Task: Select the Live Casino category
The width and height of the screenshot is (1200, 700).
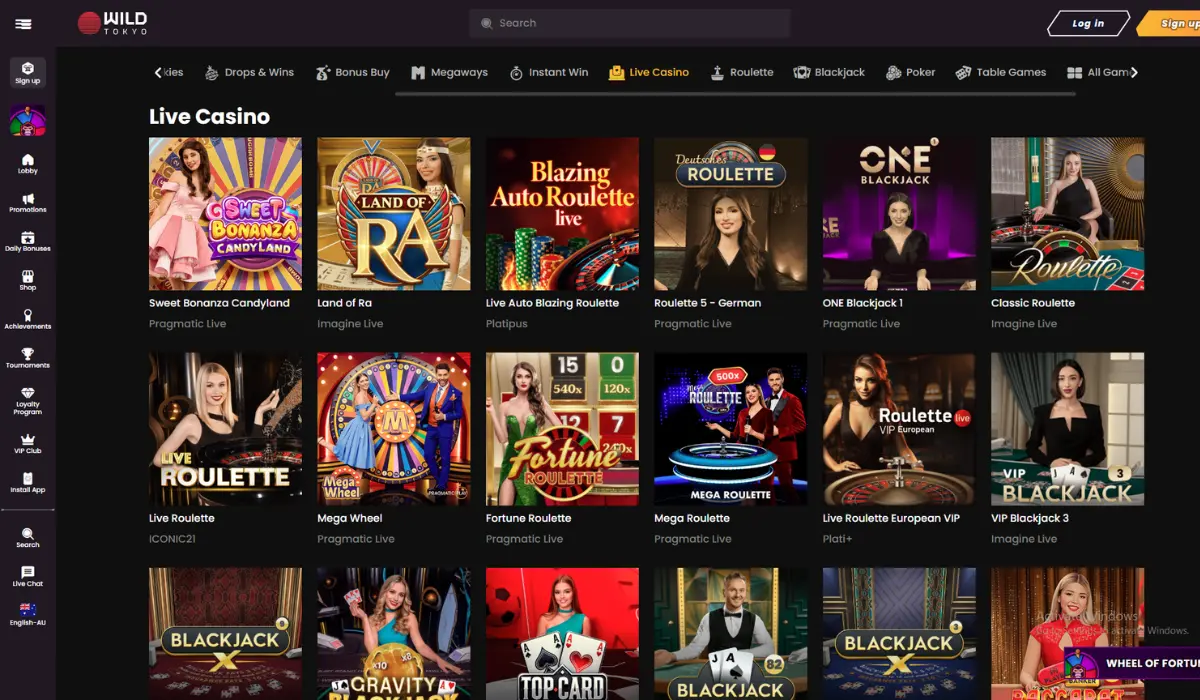Action: click(x=648, y=72)
